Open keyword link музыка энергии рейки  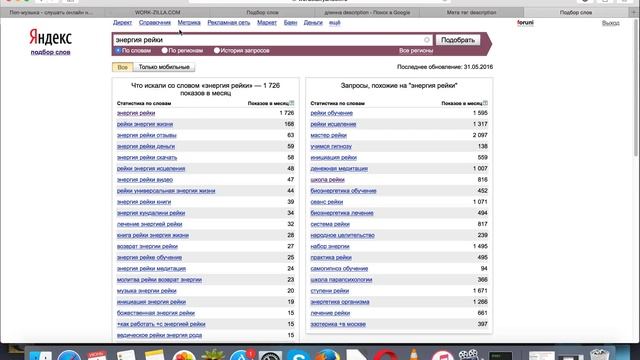point(147,291)
